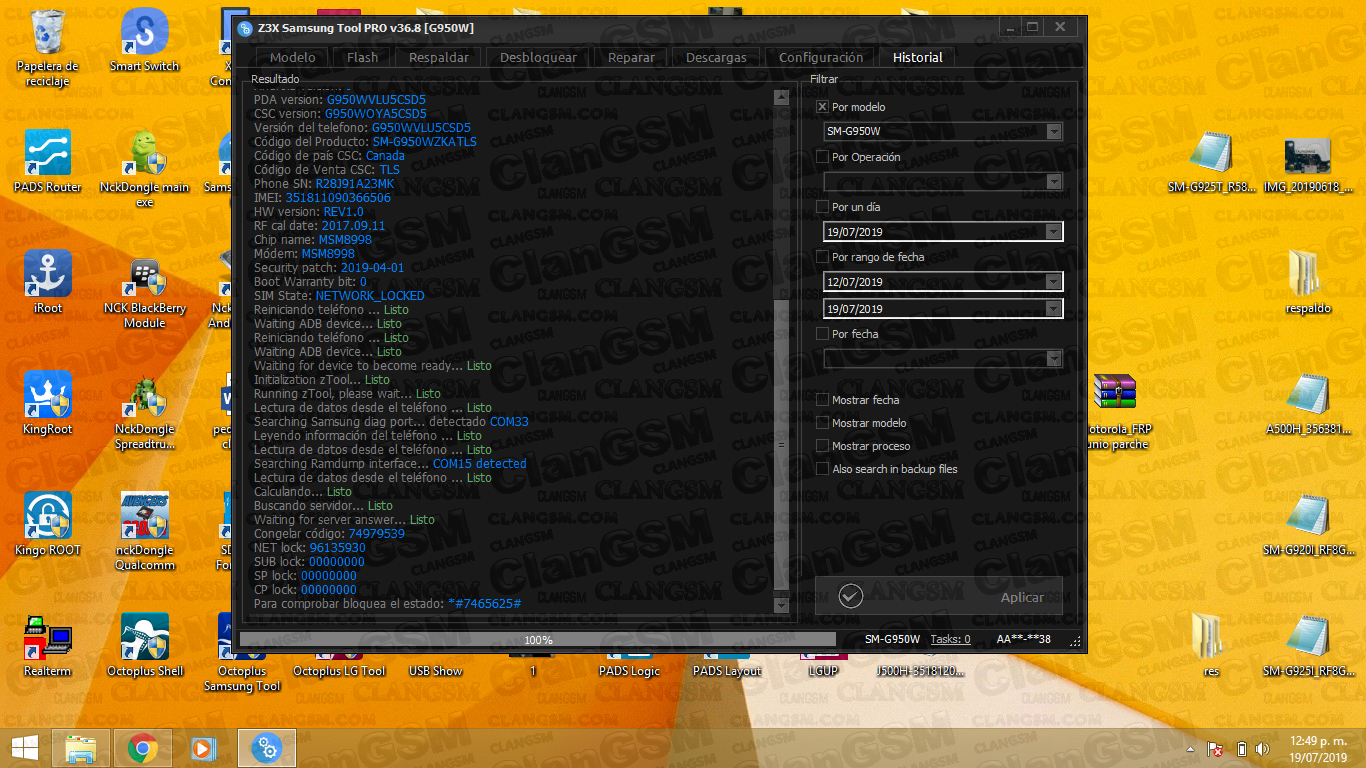
Task: Open the Action Center flag tray icon
Action: click(x=1216, y=748)
